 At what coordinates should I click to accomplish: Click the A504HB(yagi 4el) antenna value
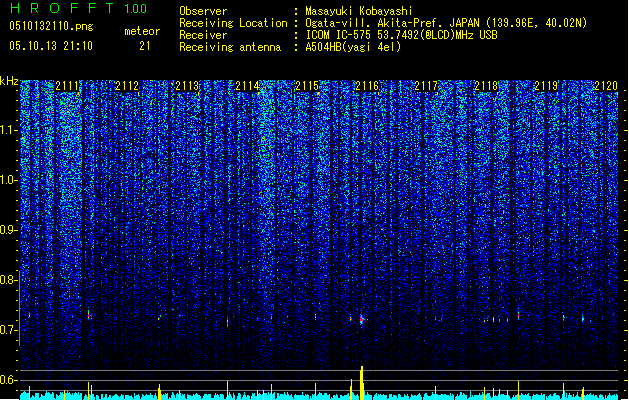click(353, 47)
